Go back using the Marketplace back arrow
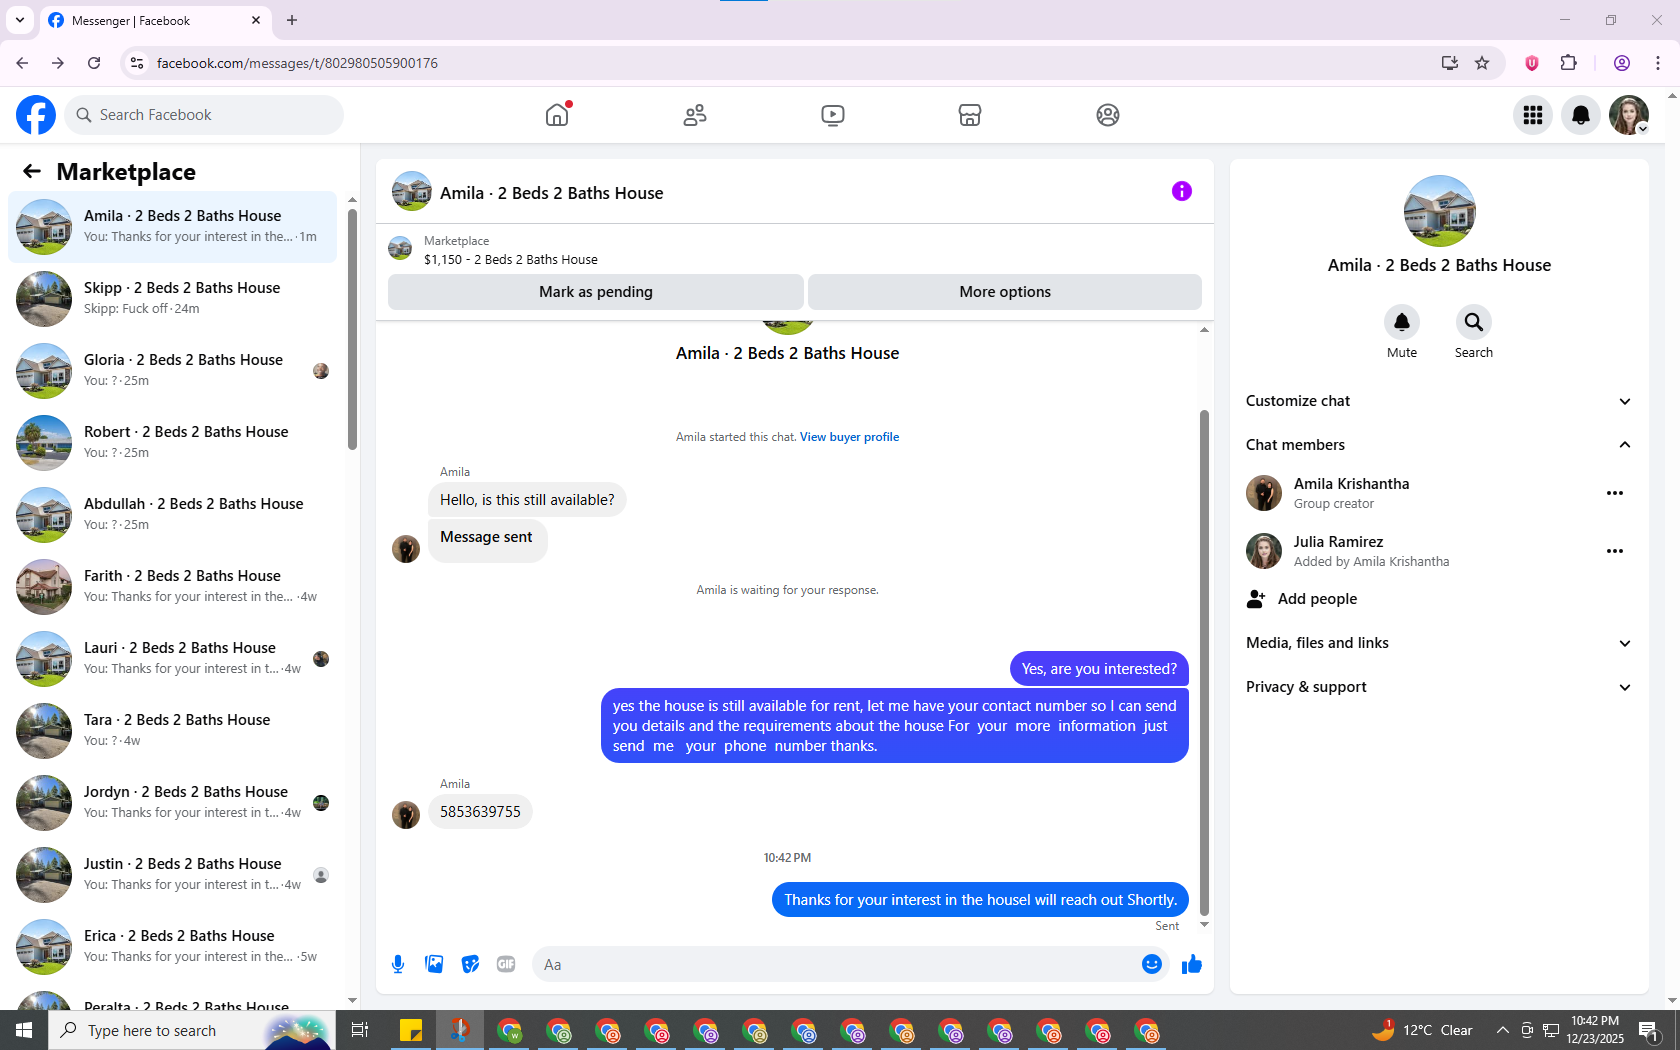 pyautogui.click(x=32, y=171)
